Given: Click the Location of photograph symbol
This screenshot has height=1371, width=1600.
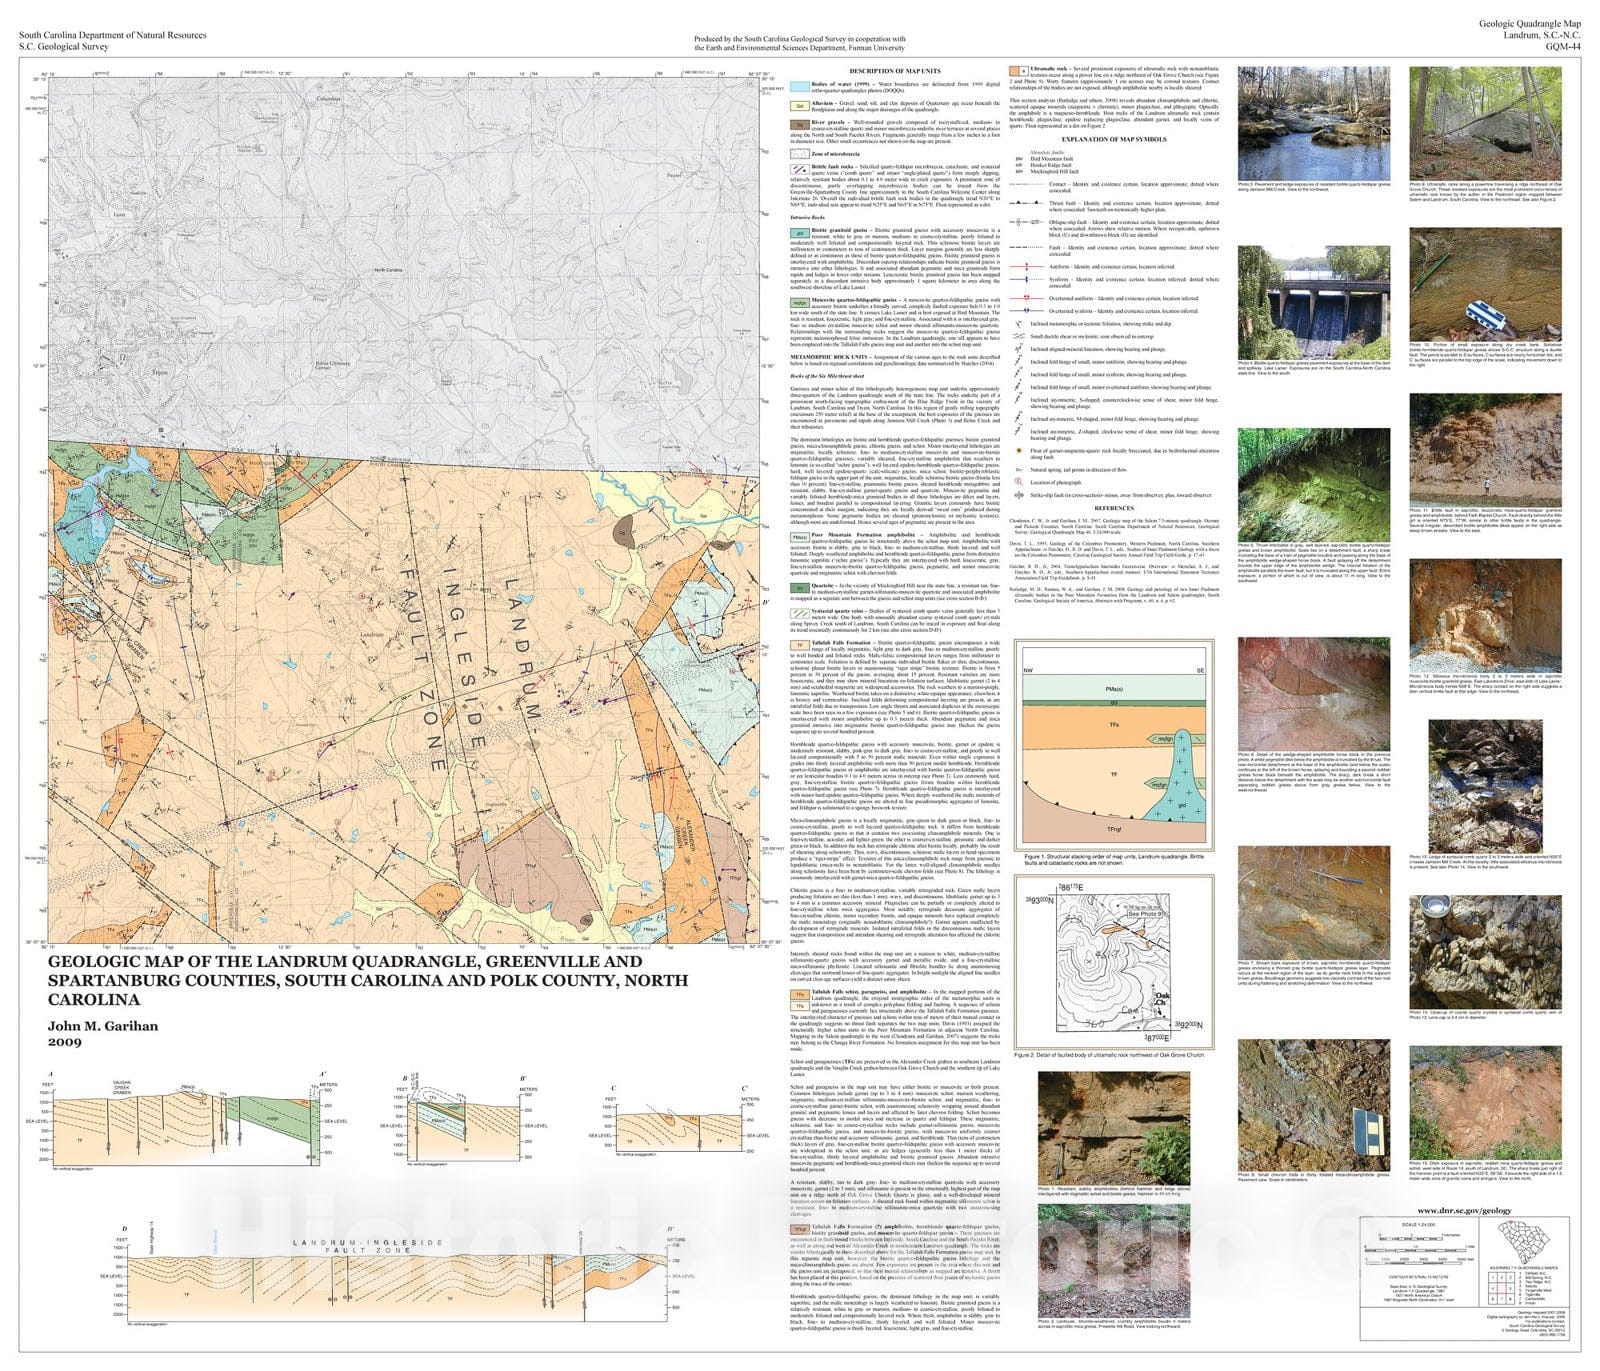Looking at the screenshot, I should 1018,482.
